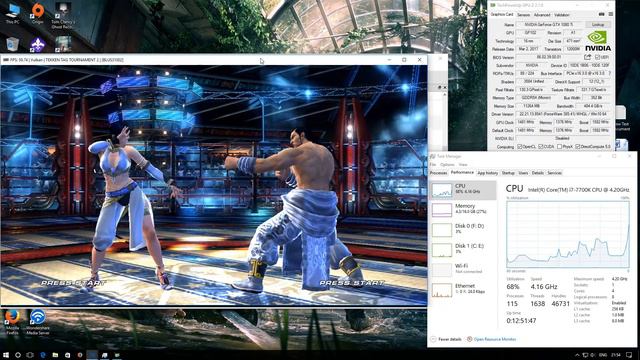Open the Advanced tab in GPU-Z
Screen dimensions: 640x360
coord(542,15)
